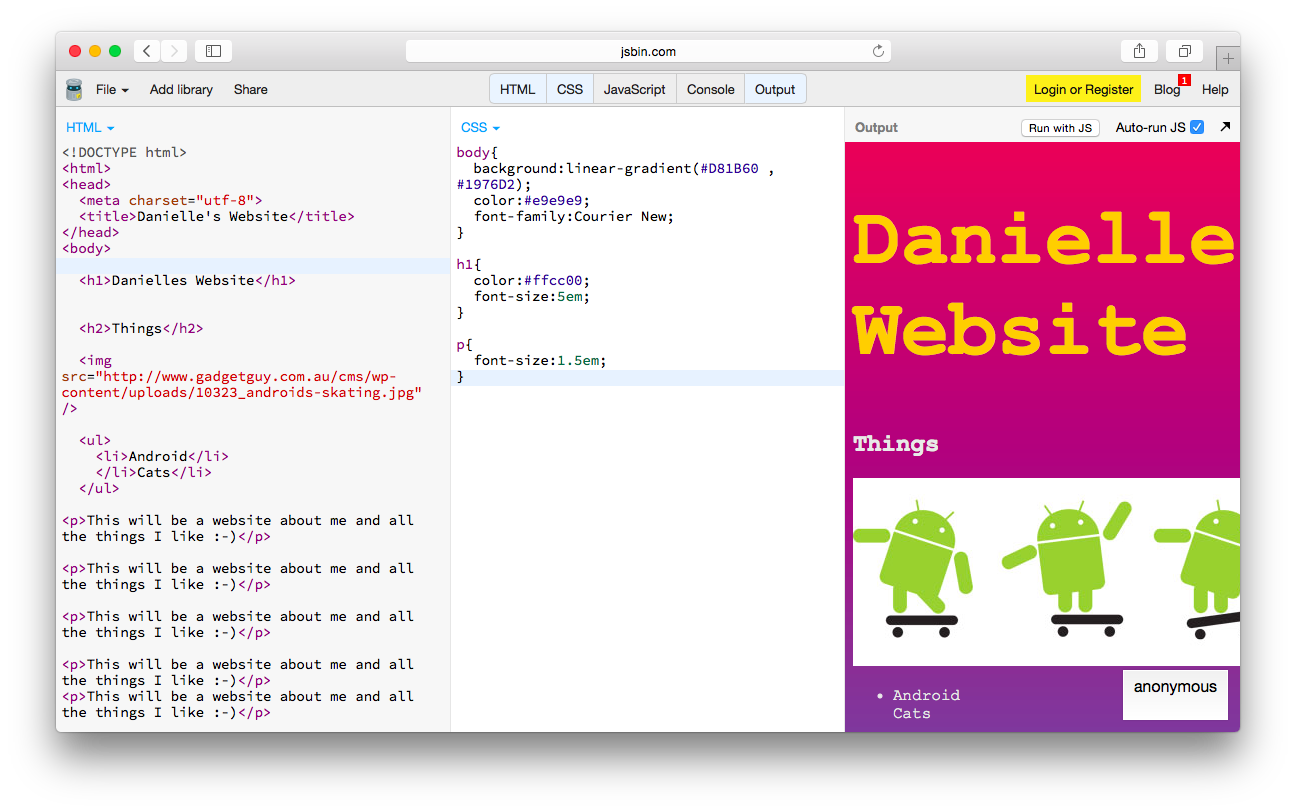Expand the CSS panel dropdown
This screenshot has height=812, width=1296.
click(x=480, y=127)
